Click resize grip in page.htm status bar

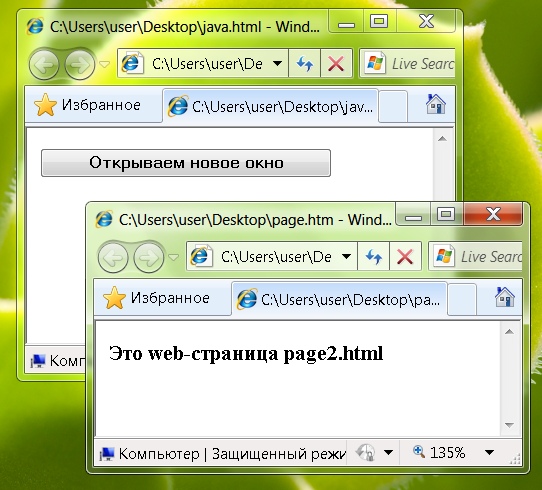tap(516, 459)
